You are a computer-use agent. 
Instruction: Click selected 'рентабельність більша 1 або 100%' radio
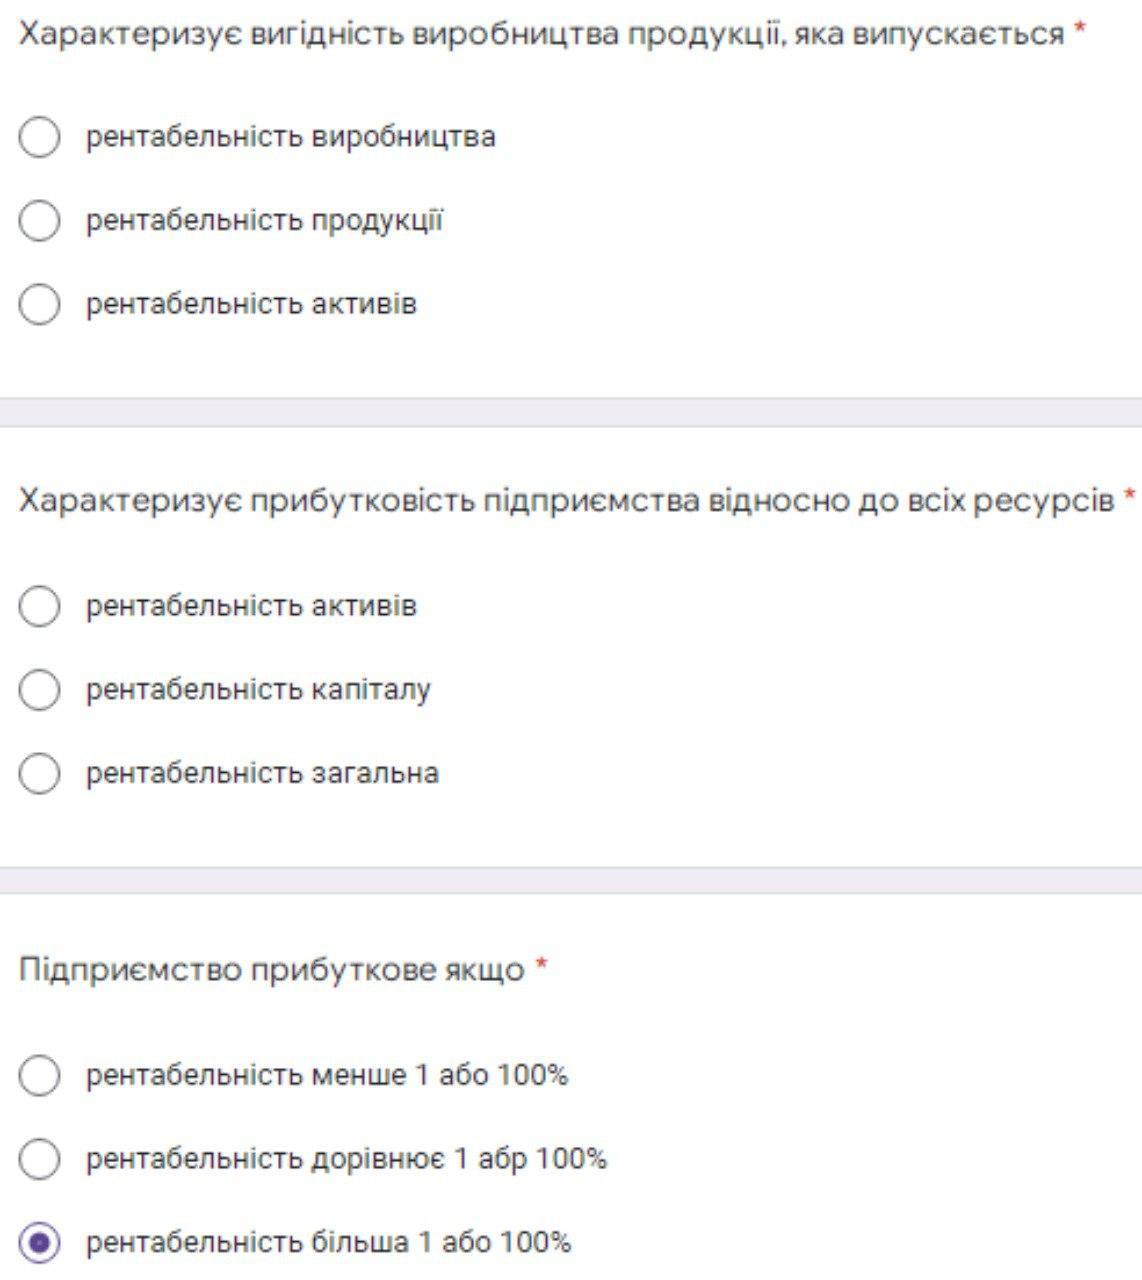[39, 1243]
